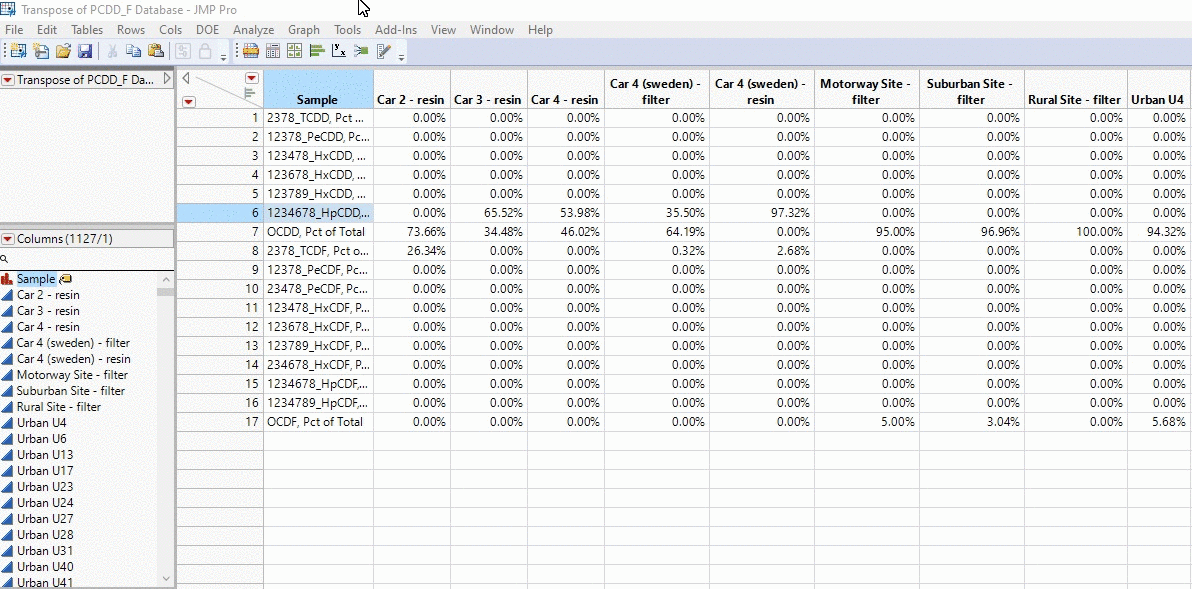The height and width of the screenshot is (589, 1192).
Task: Click the Copy toolbar icon
Action: [x=134, y=51]
